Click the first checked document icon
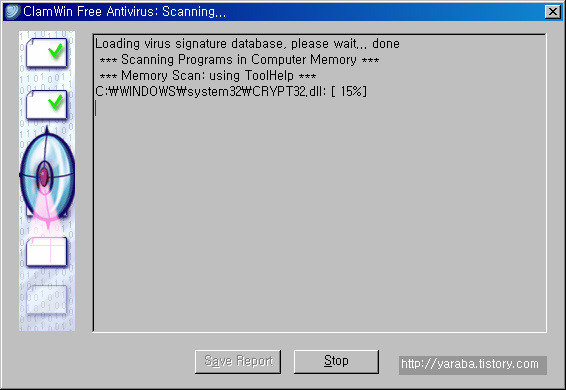The image size is (566, 390). 47,53
